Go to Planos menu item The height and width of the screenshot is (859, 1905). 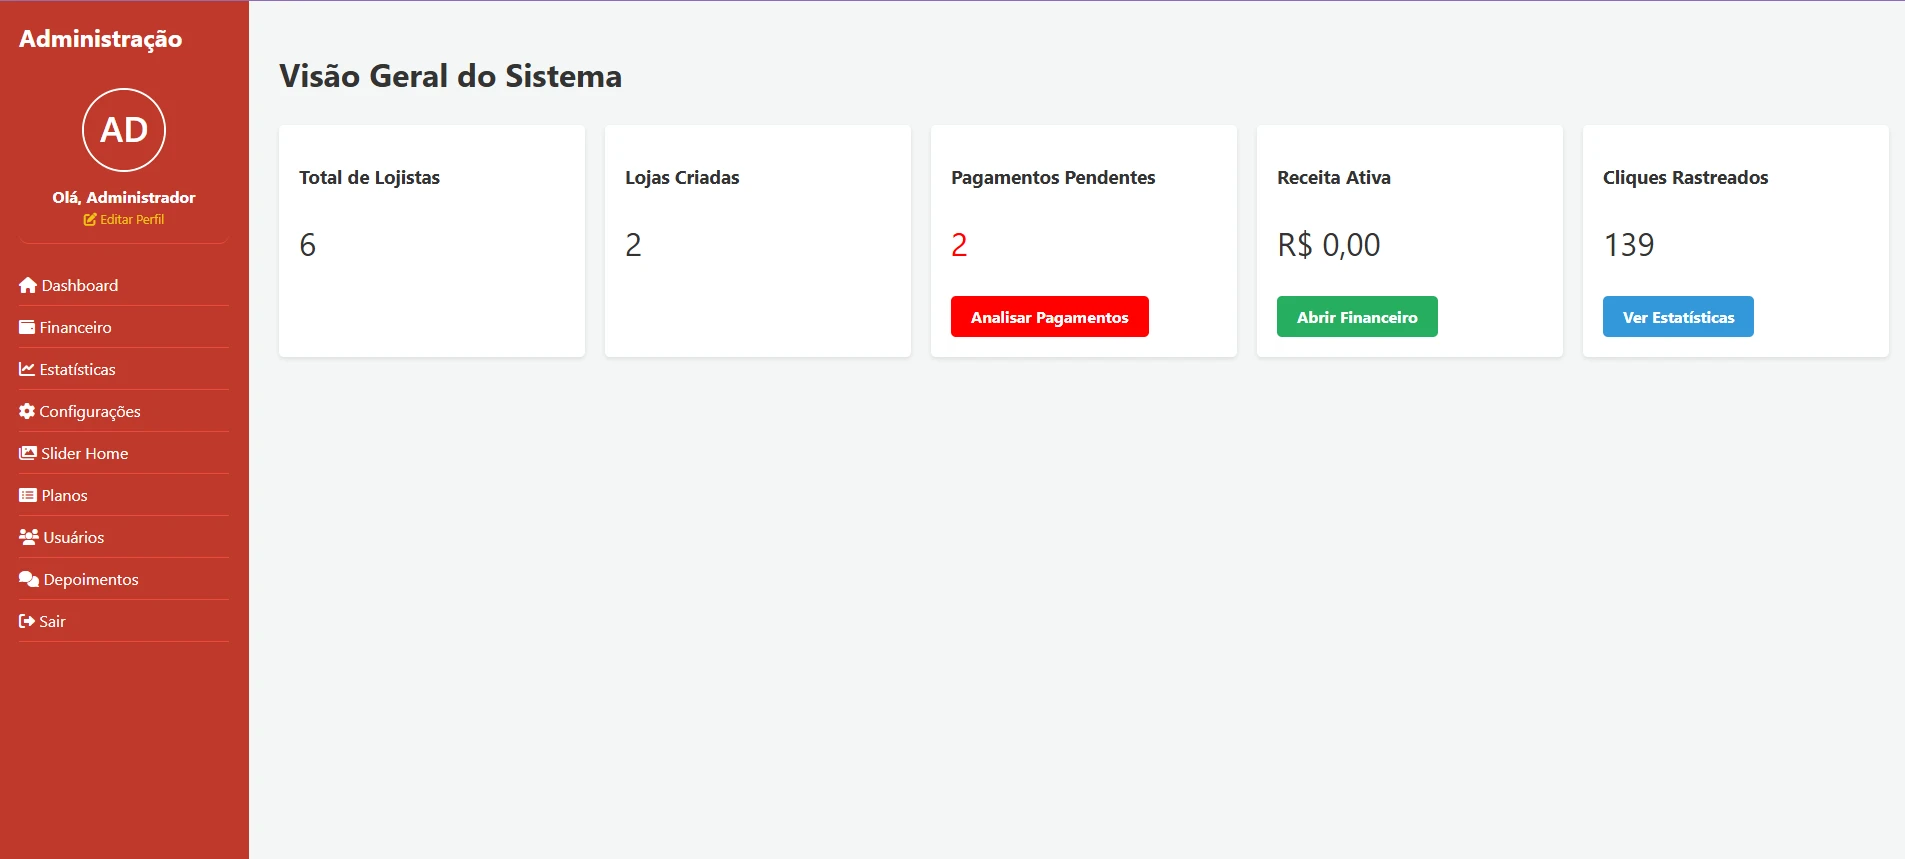pos(124,495)
